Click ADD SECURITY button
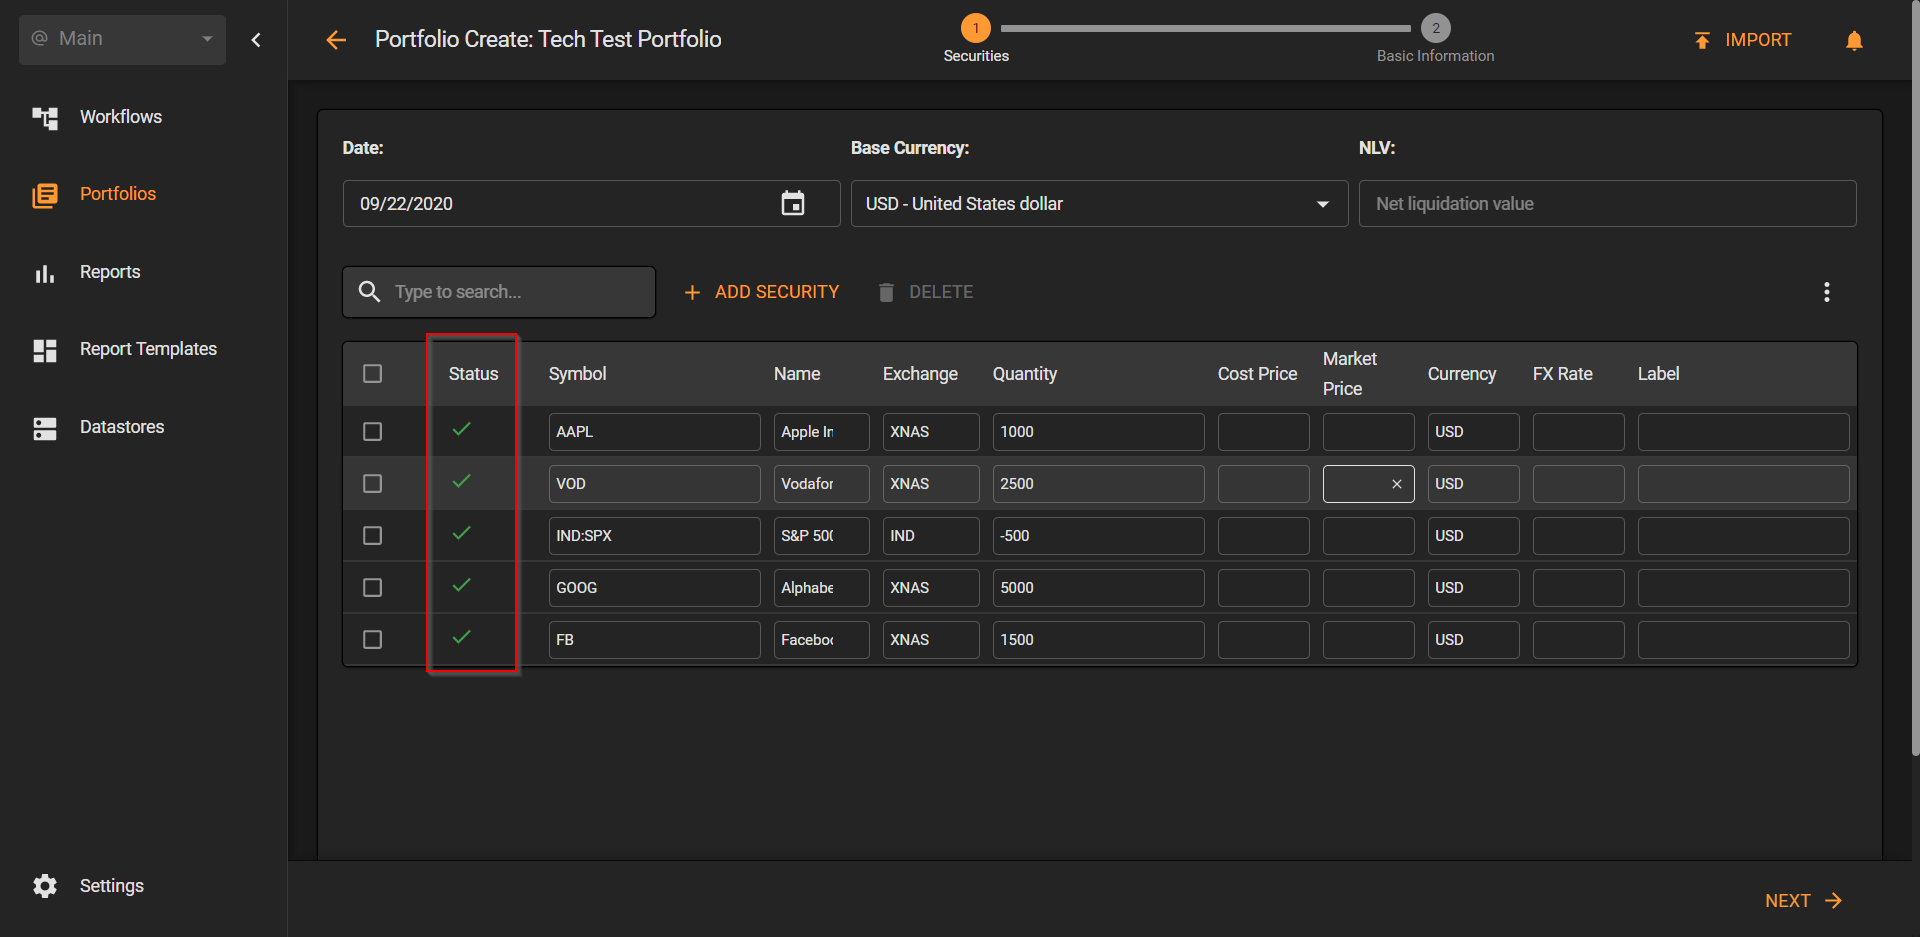 (762, 292)
